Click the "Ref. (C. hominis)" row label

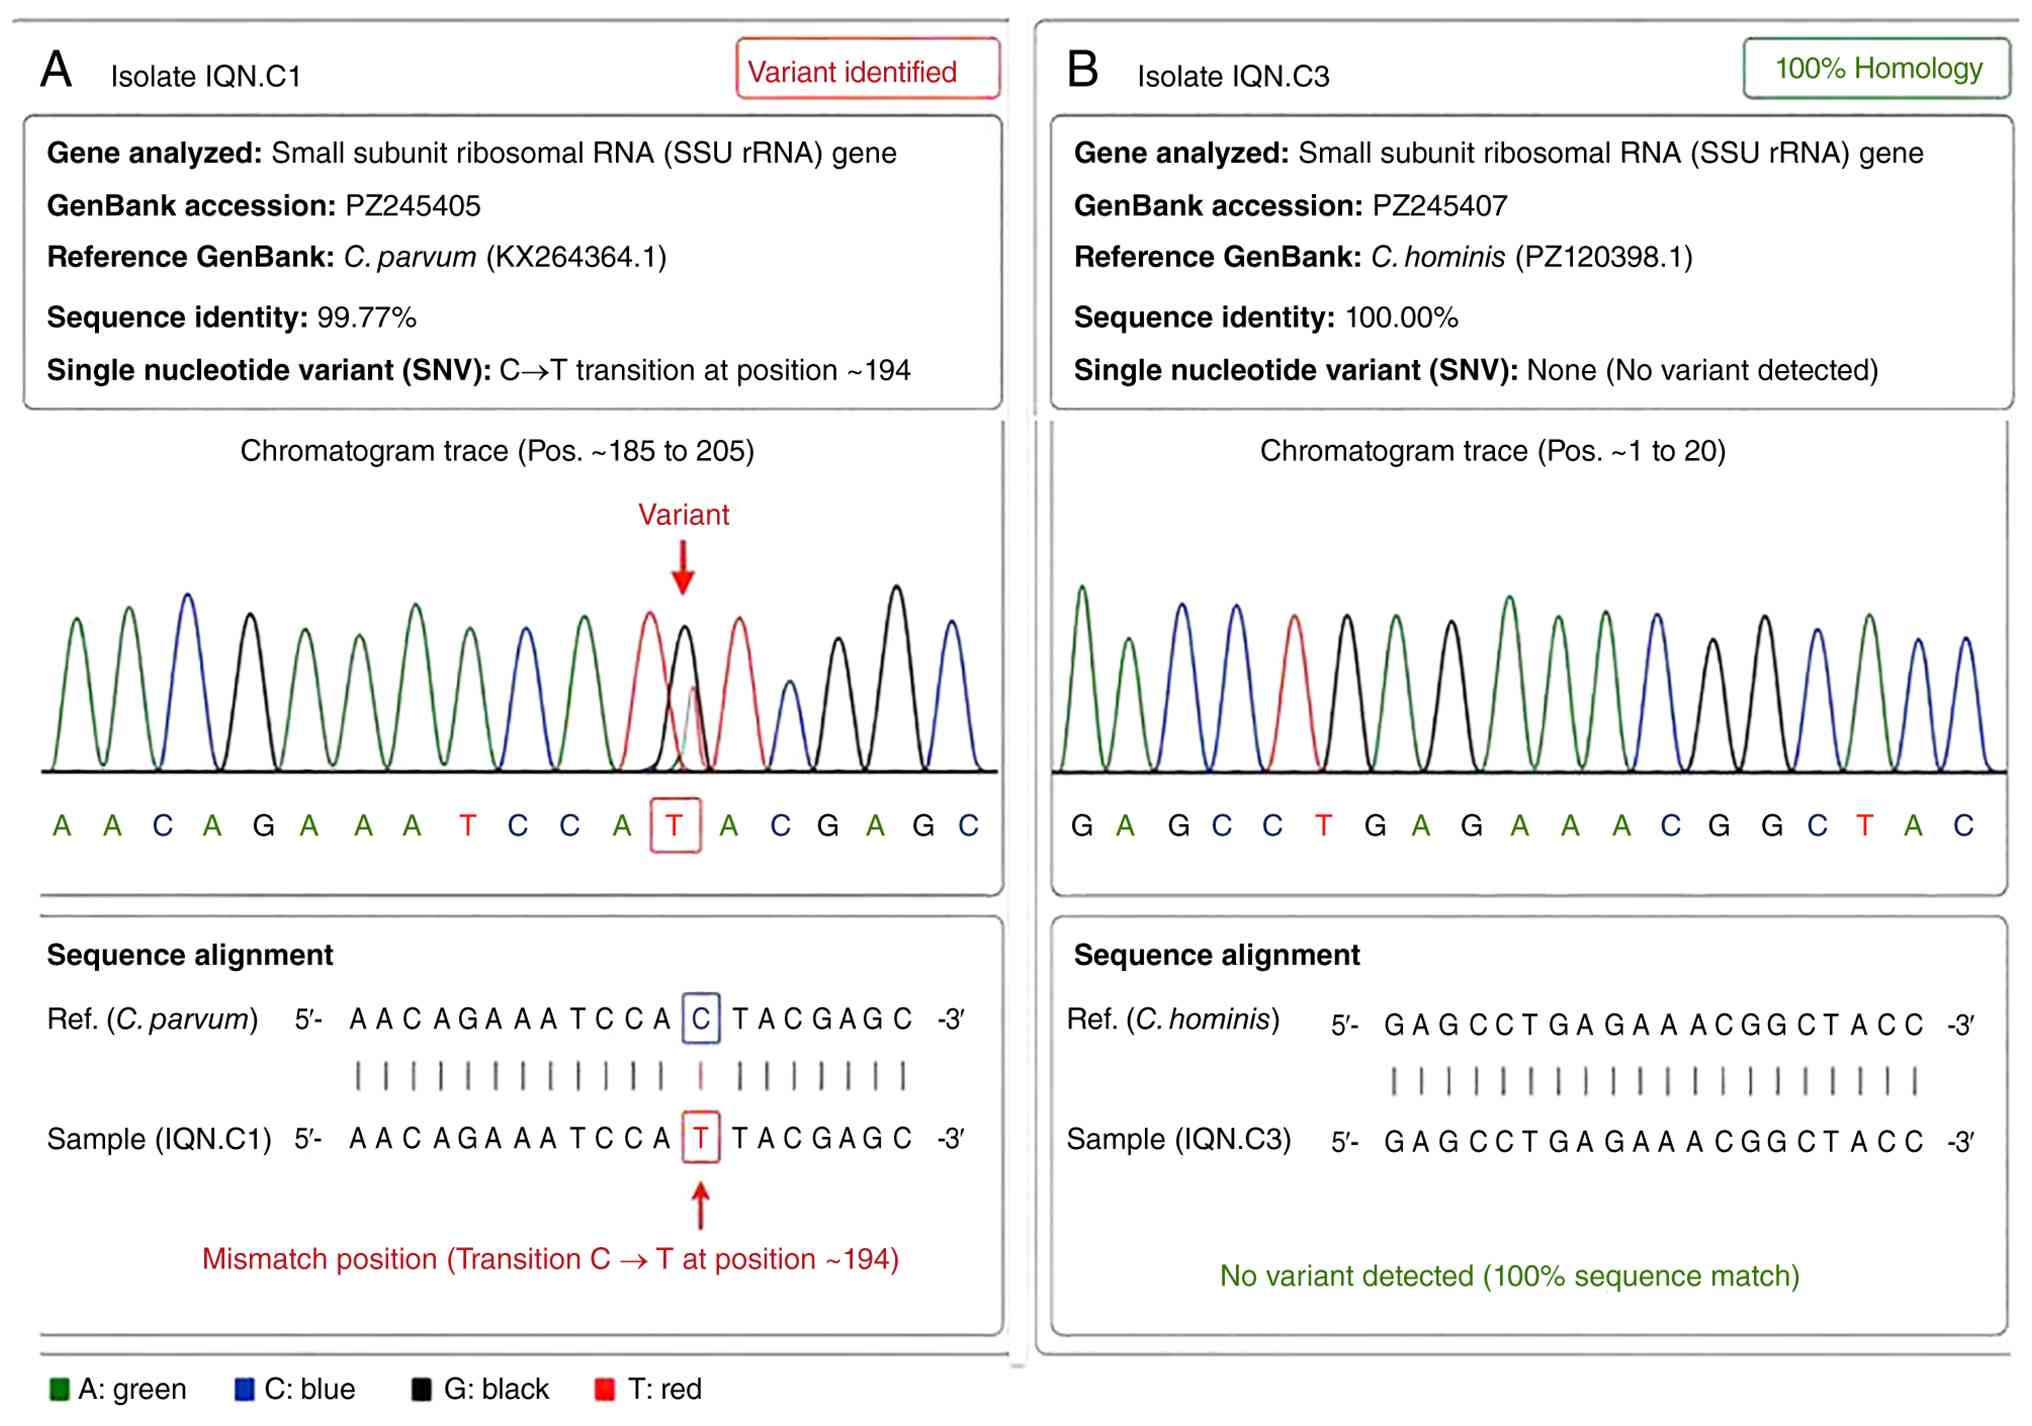tap(1173, 1019)
